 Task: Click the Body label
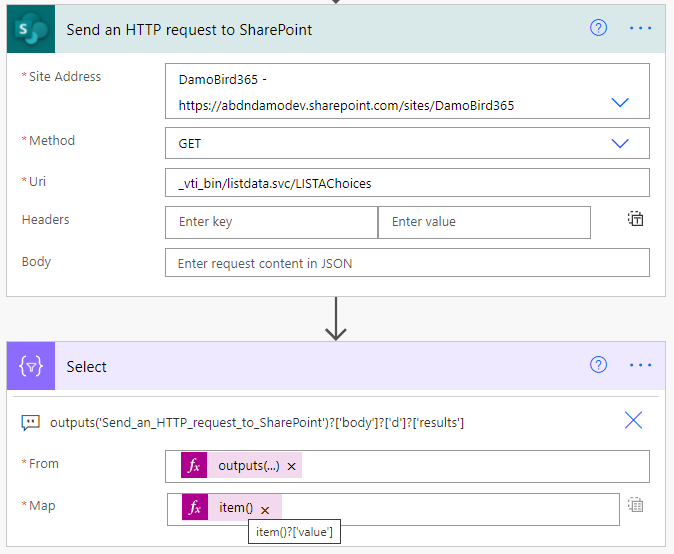click(x=37, y=261)
